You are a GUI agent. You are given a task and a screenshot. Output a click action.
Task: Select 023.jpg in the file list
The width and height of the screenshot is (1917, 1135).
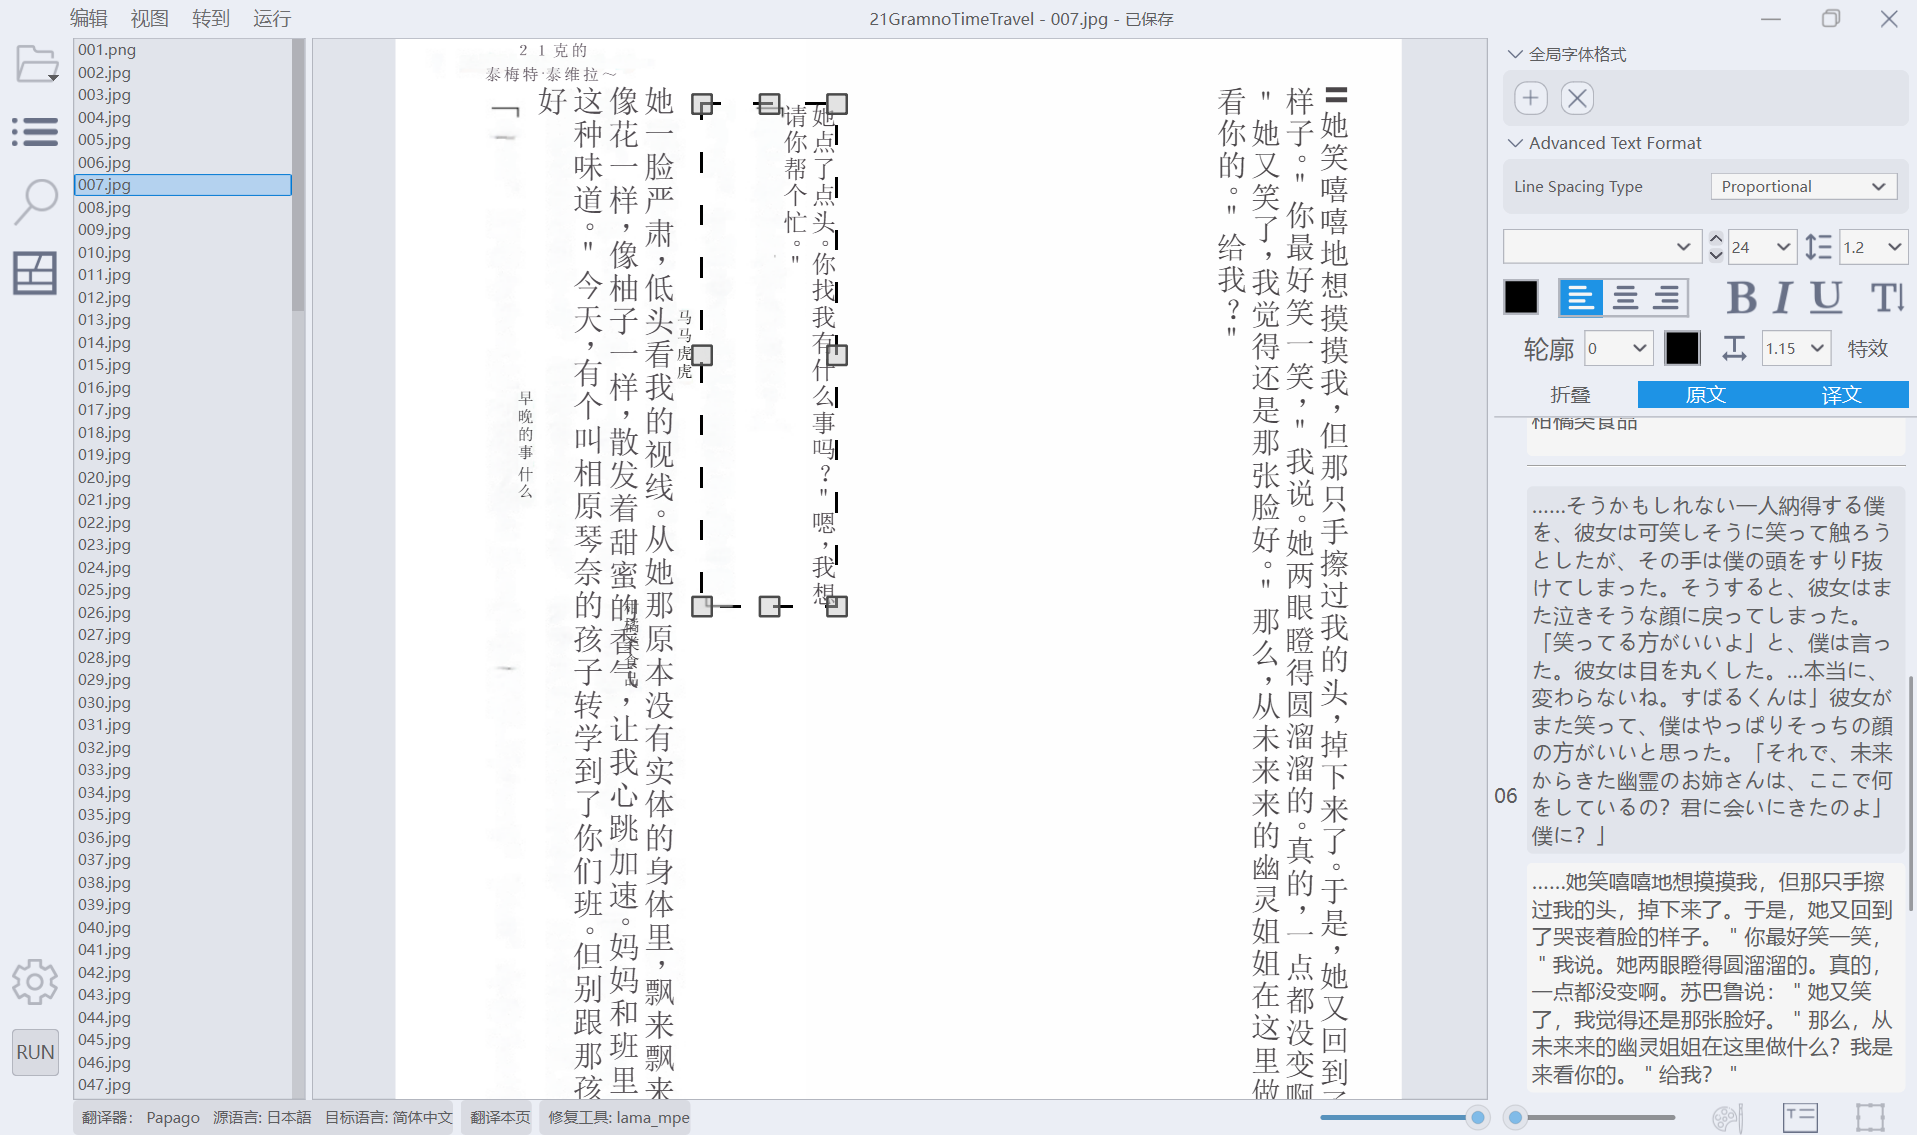[182, 545]
